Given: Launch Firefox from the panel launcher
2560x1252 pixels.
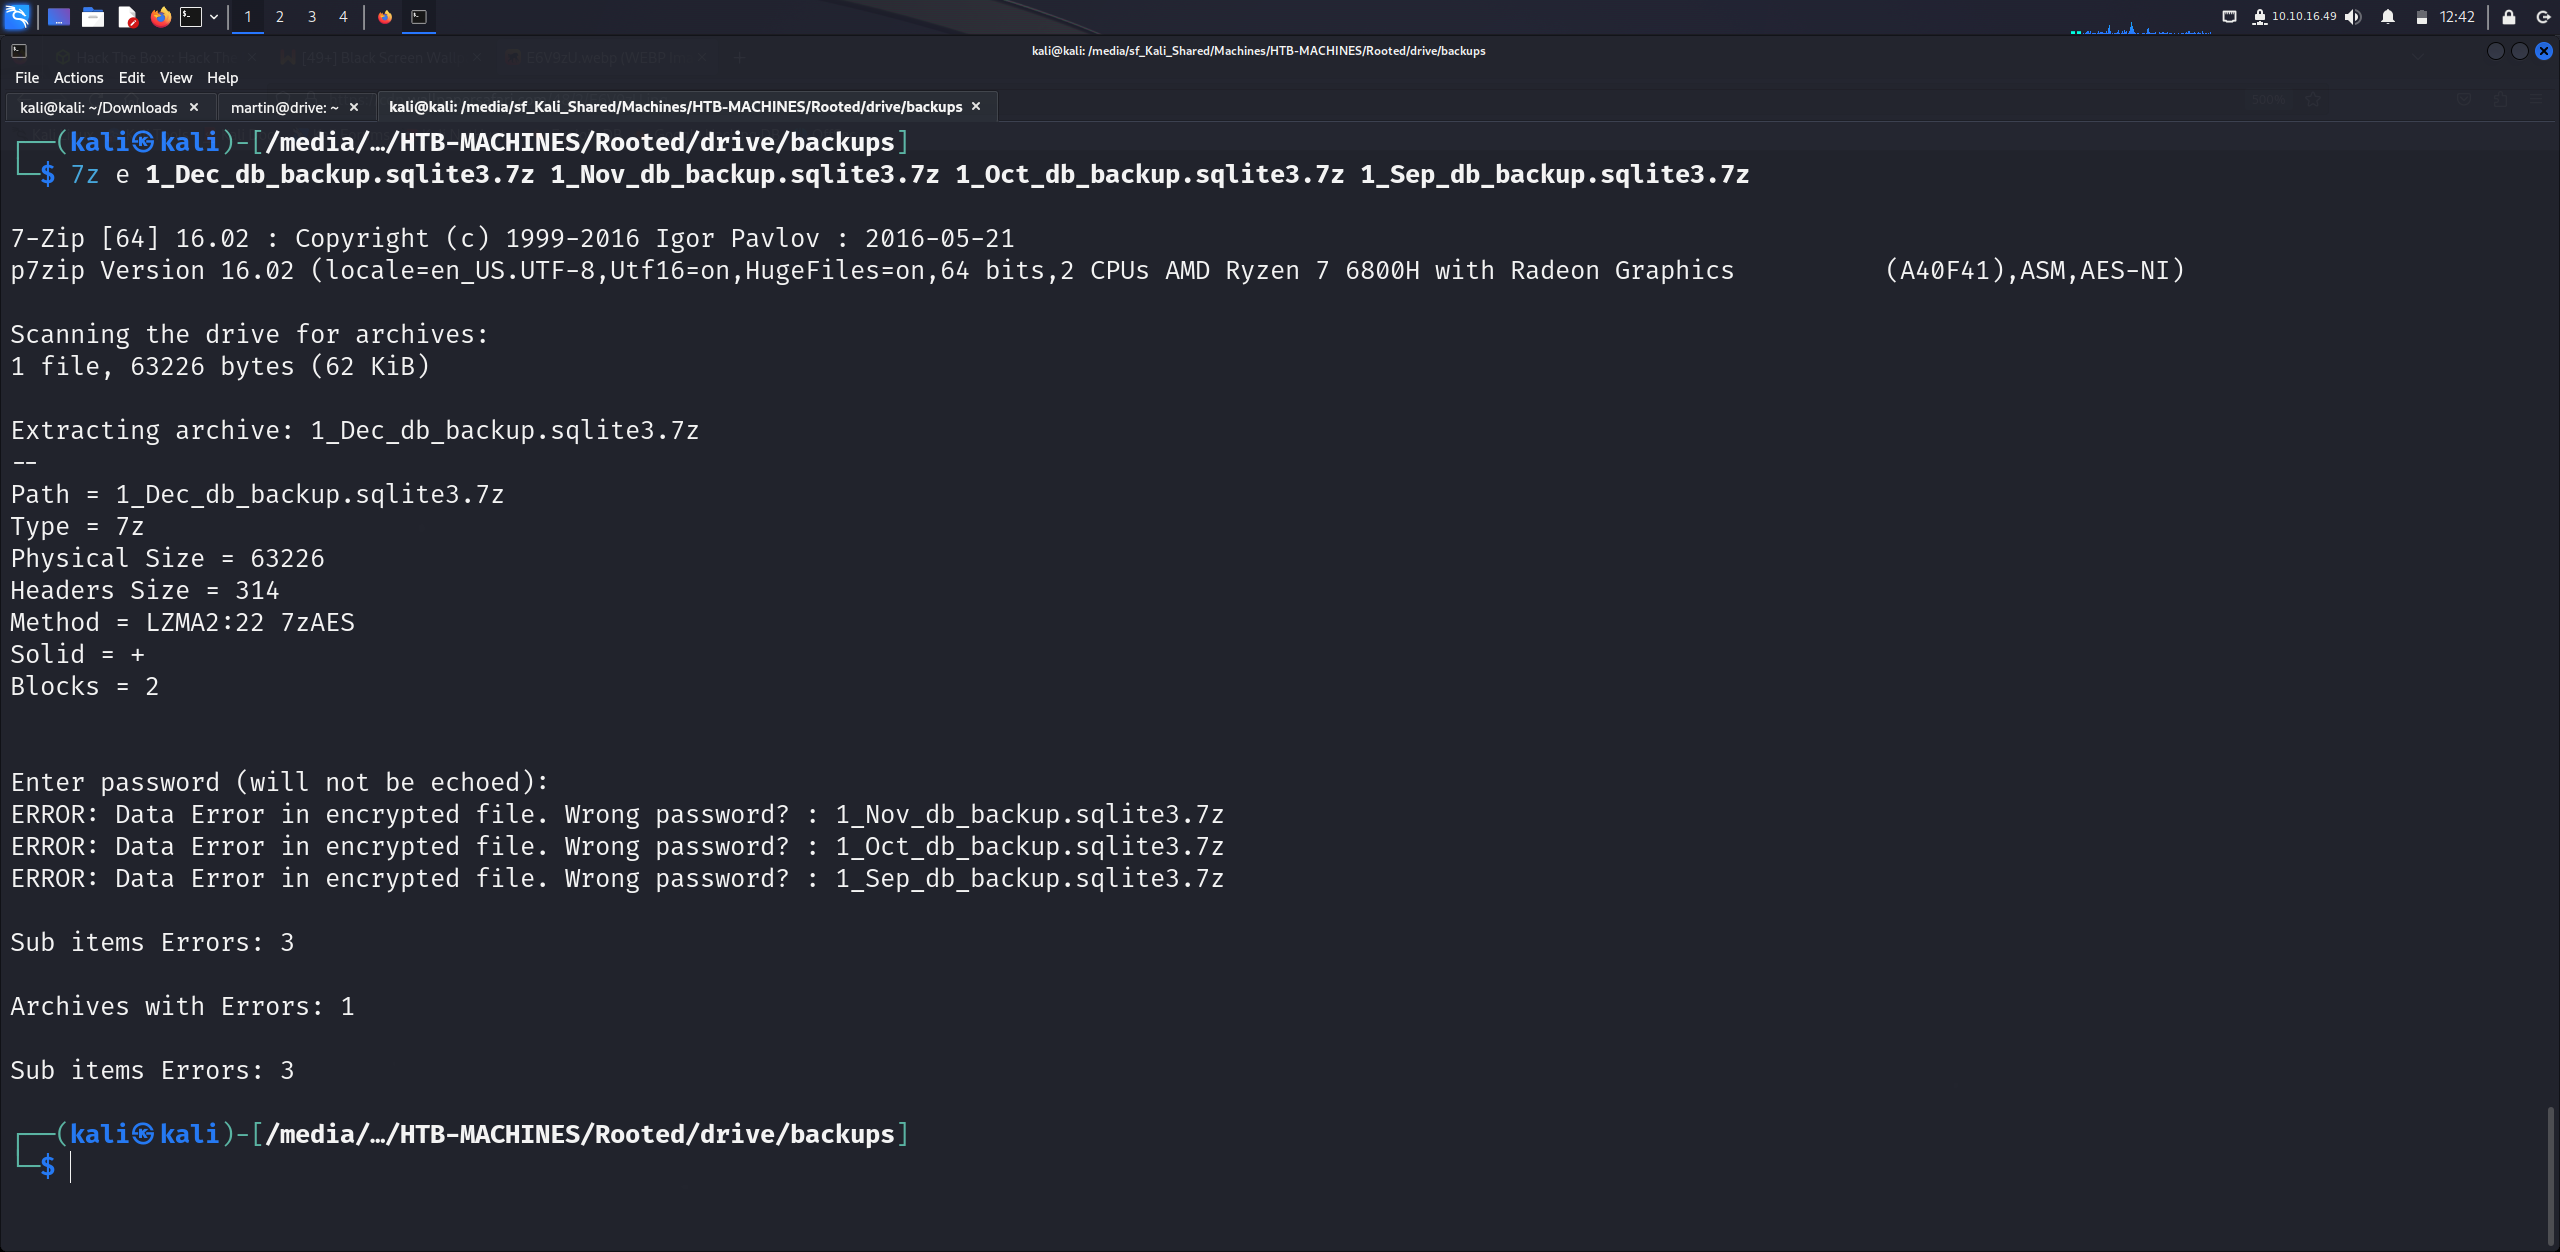Looking at the screenshot, I should (x=160, y=17).
